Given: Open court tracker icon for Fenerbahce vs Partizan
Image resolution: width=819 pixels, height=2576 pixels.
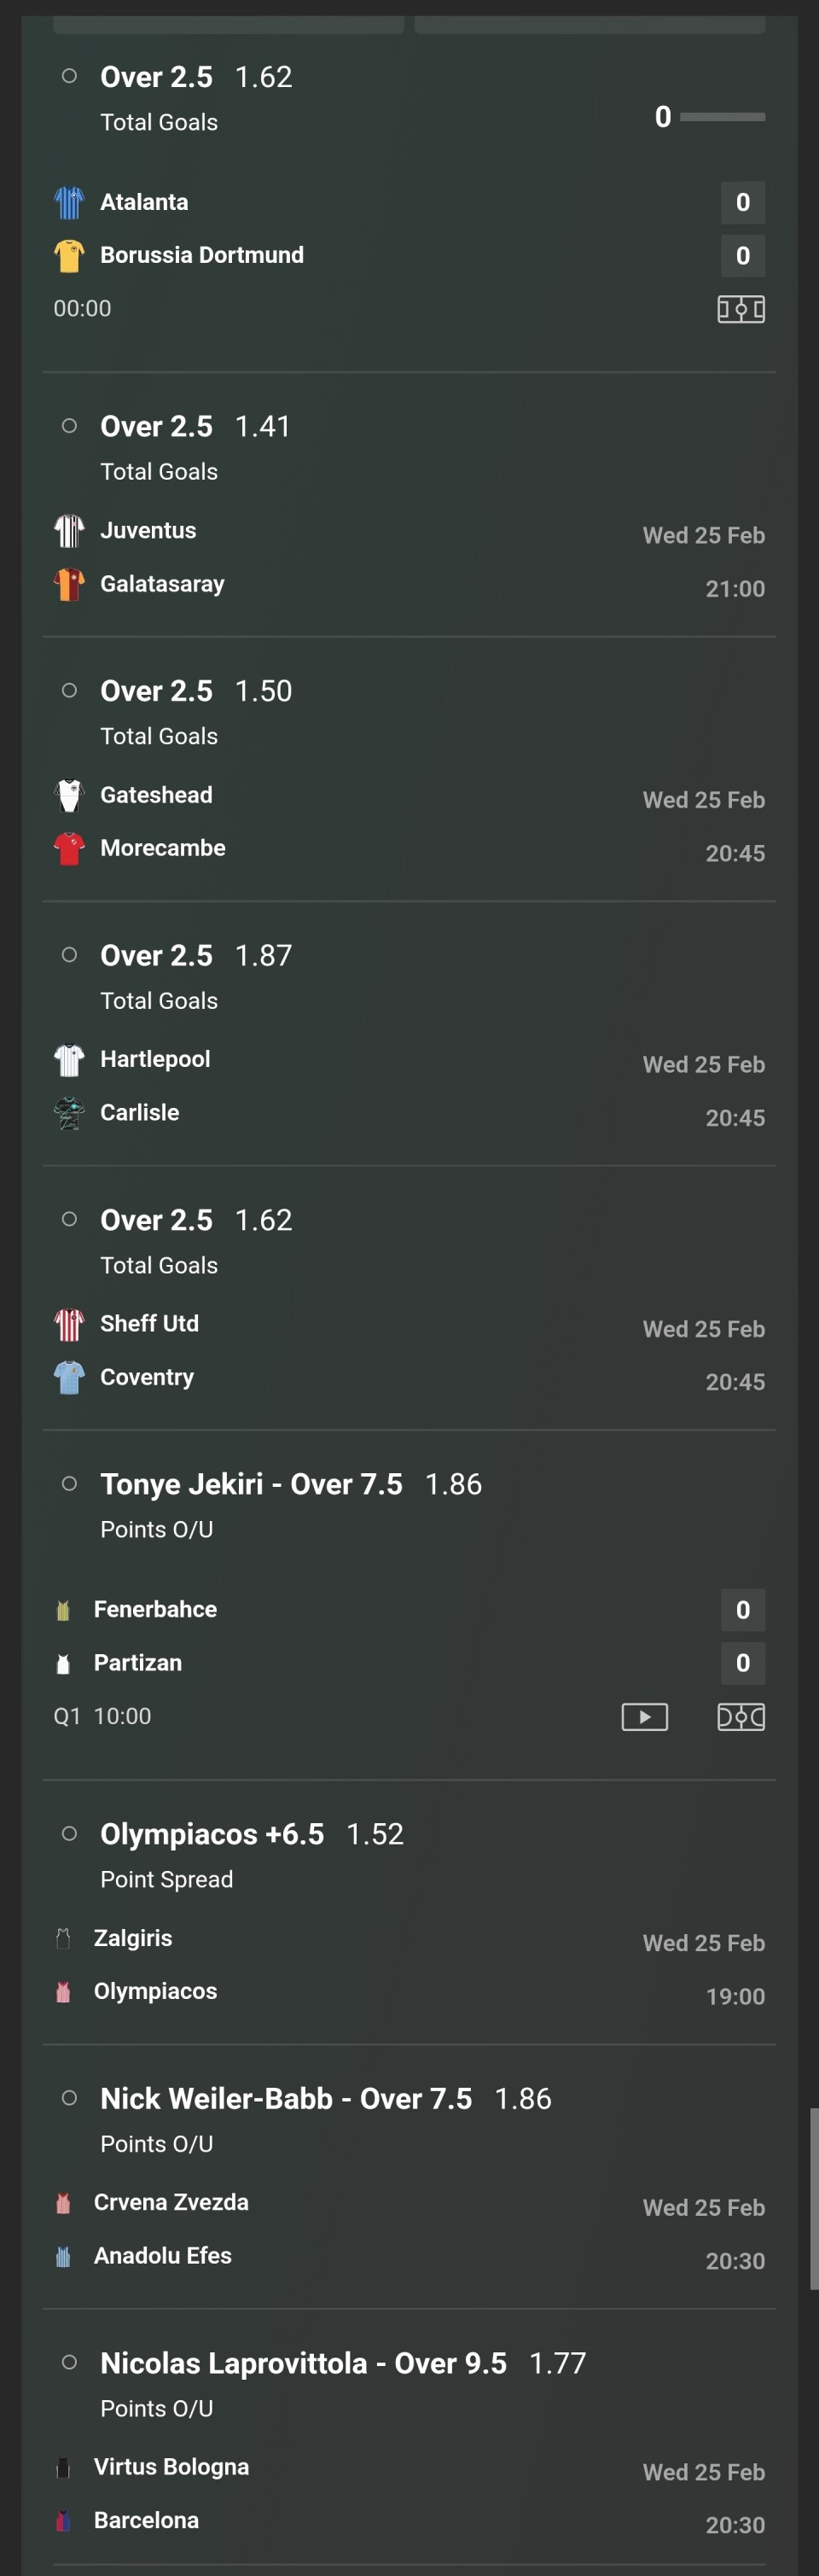Looking at the screenshot, I should pos(741,1716).
